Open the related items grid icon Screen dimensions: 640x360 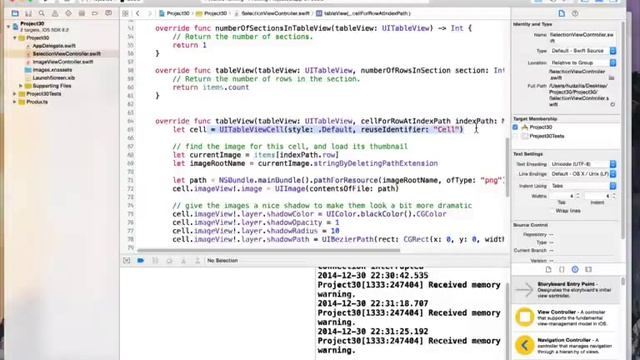click(x=125, y=13)
